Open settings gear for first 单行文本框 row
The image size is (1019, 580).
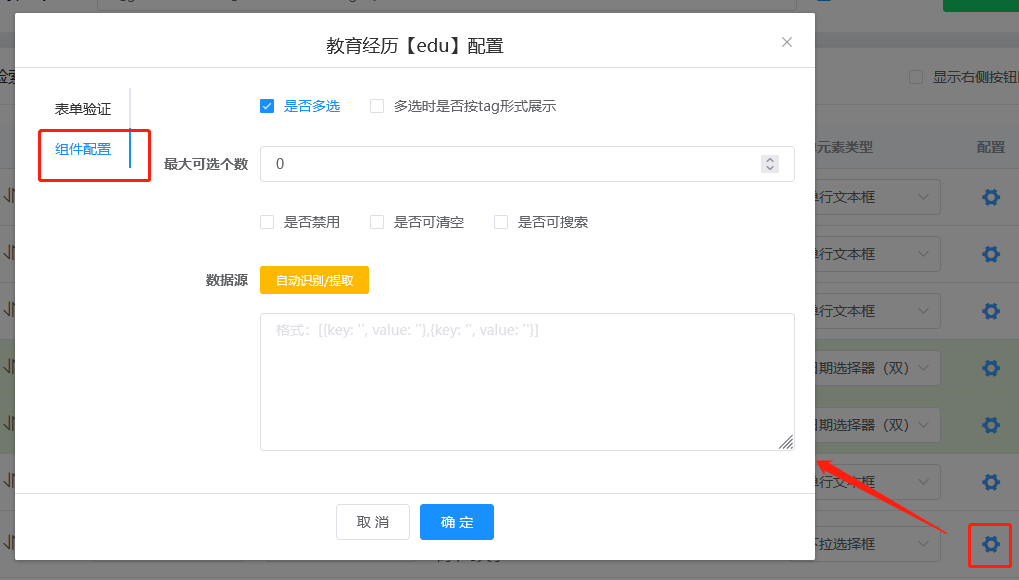point(989,196)
